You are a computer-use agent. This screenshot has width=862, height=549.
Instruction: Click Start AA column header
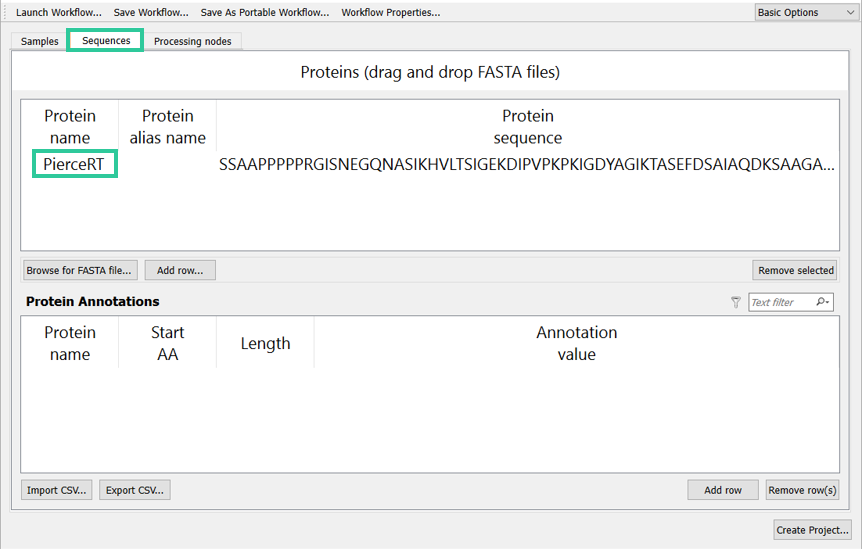click(x=168, y=343)
